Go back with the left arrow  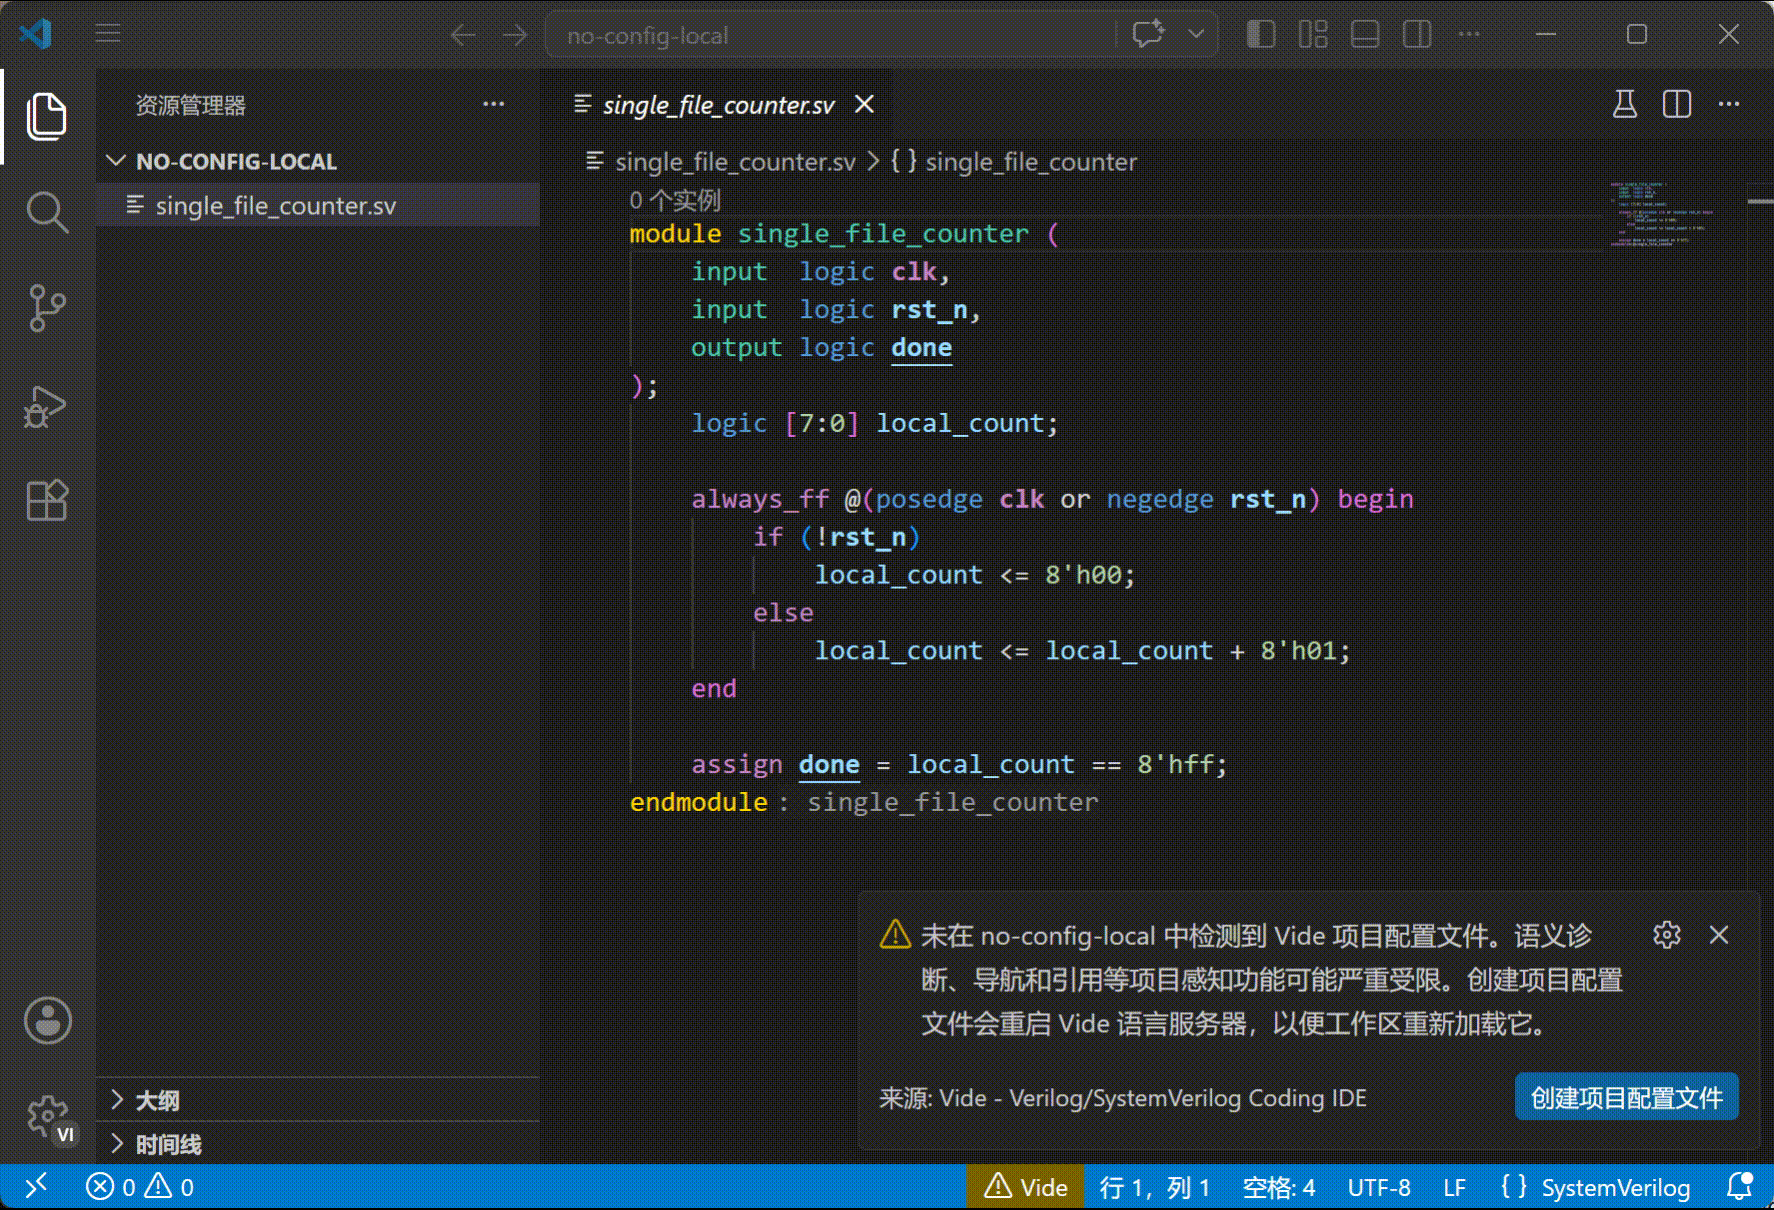pos(463,35)
